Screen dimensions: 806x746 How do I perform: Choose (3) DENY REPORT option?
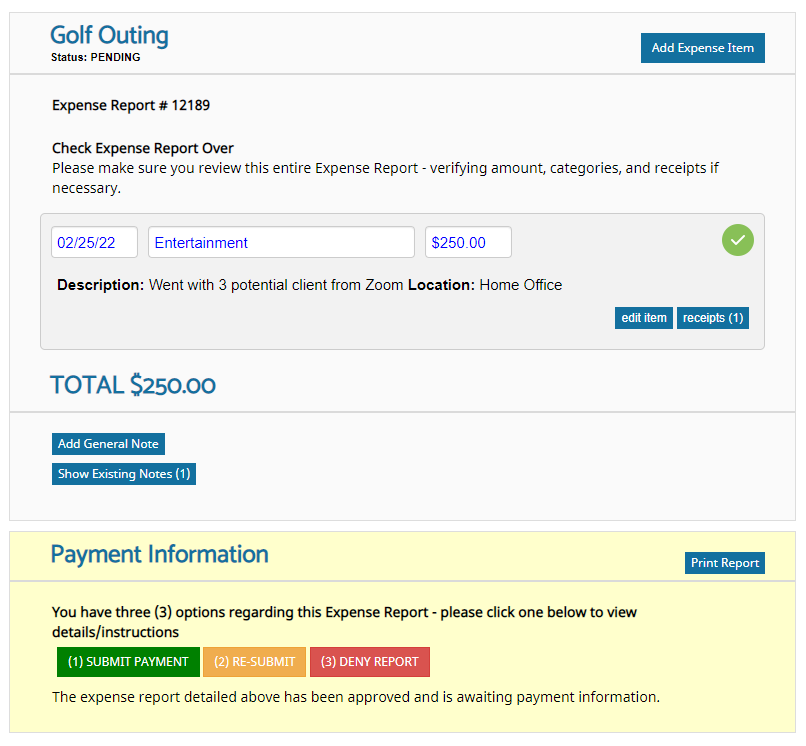370,662
